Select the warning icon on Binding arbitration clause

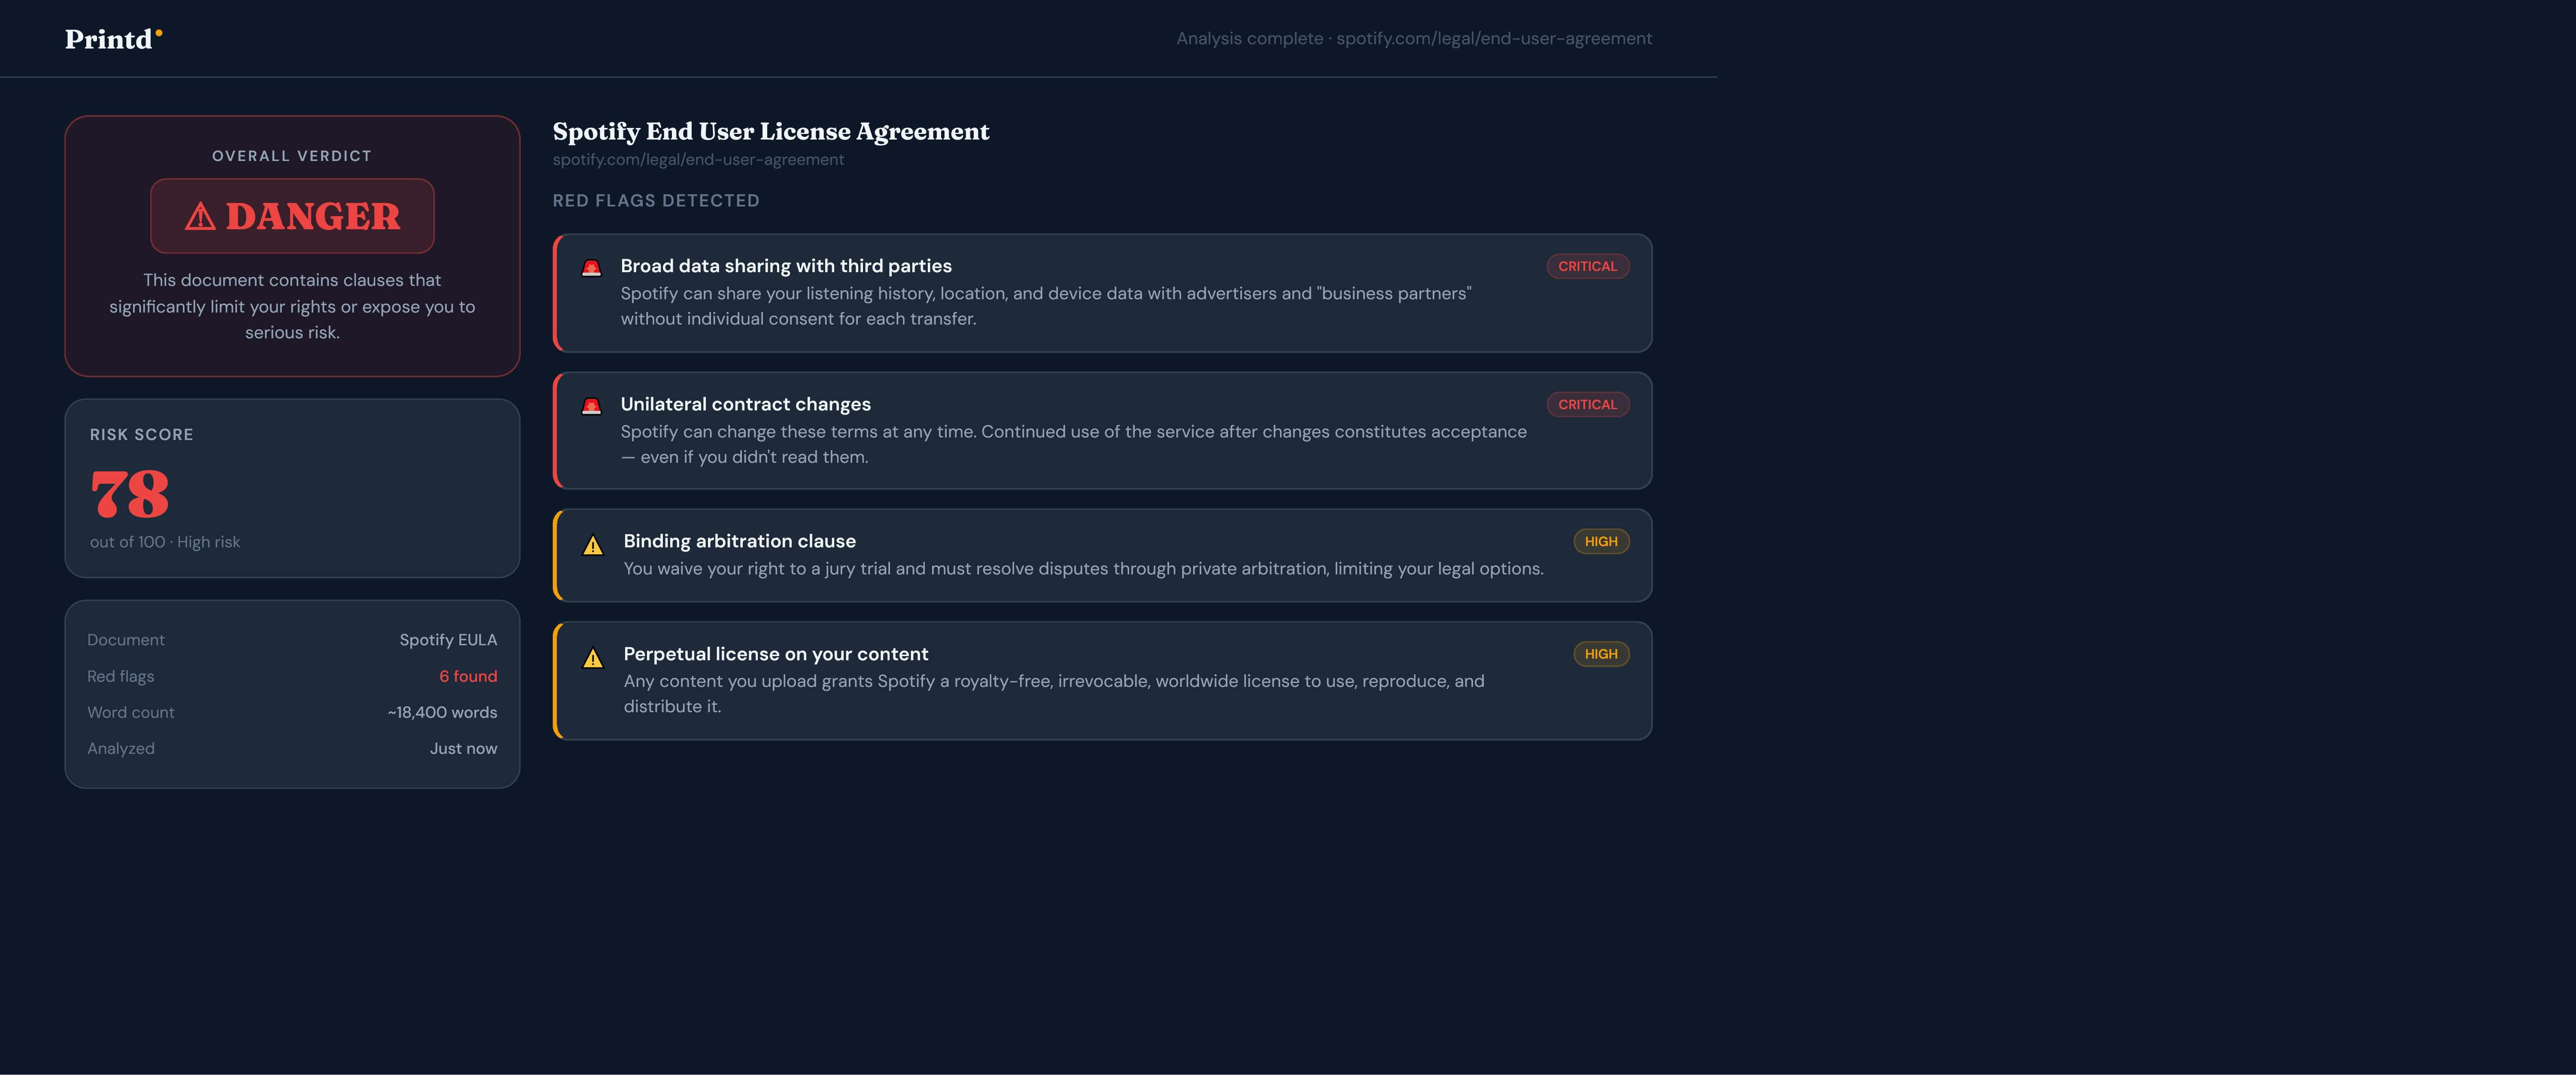pyautogui.click(x=593, y=543)
